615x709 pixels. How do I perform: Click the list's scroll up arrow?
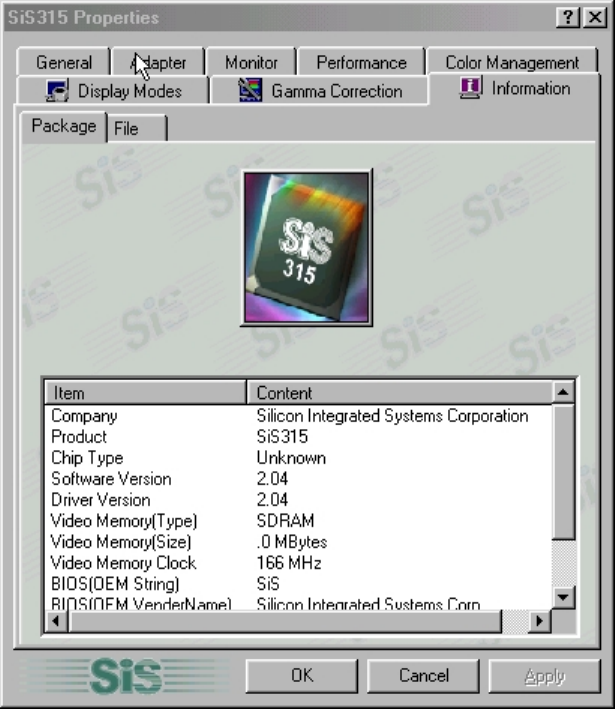pyautogui.click(x=563, y=392)
